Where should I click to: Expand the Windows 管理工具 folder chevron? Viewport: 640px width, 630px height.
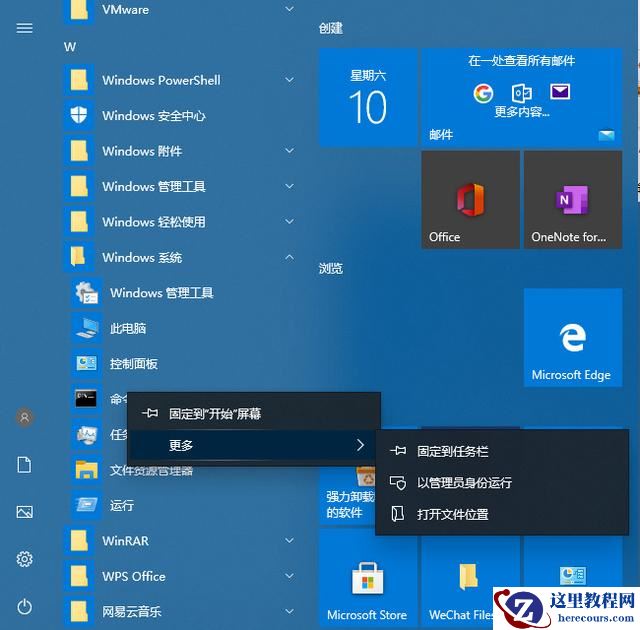click(x=289, y=186)
